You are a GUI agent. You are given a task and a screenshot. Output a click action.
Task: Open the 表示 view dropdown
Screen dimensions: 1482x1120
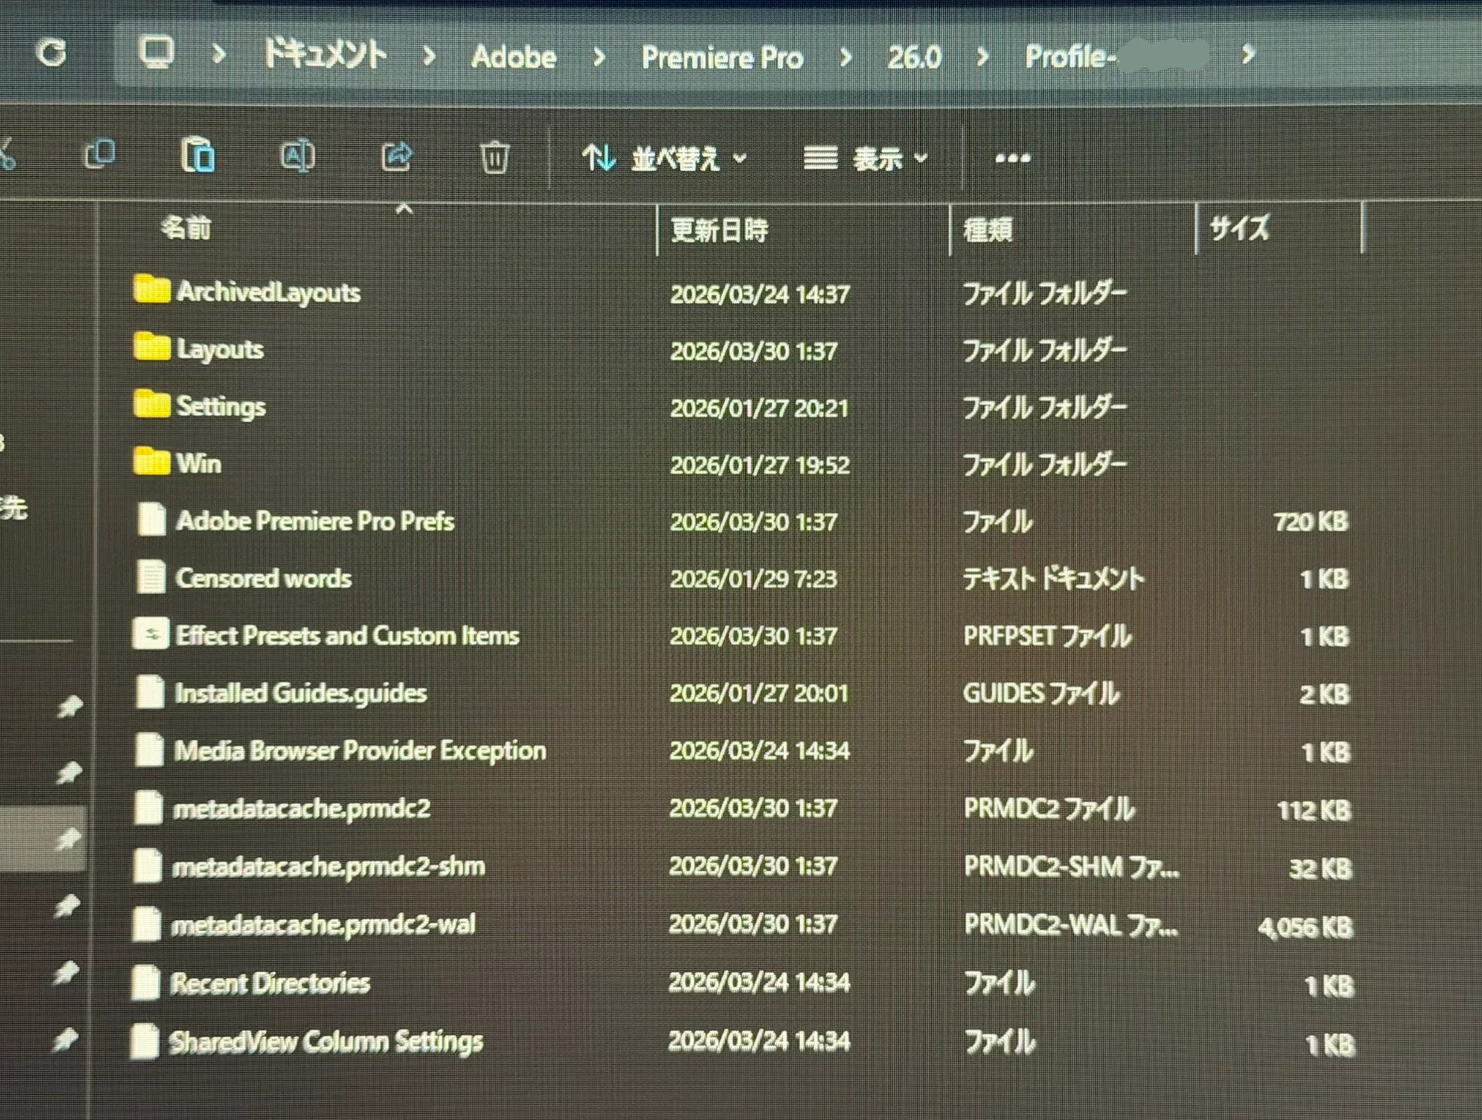pyautogui.click(x=866, y=158)
